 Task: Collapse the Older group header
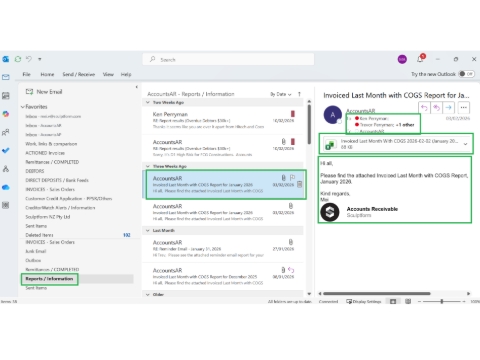(x=148, y=294)
